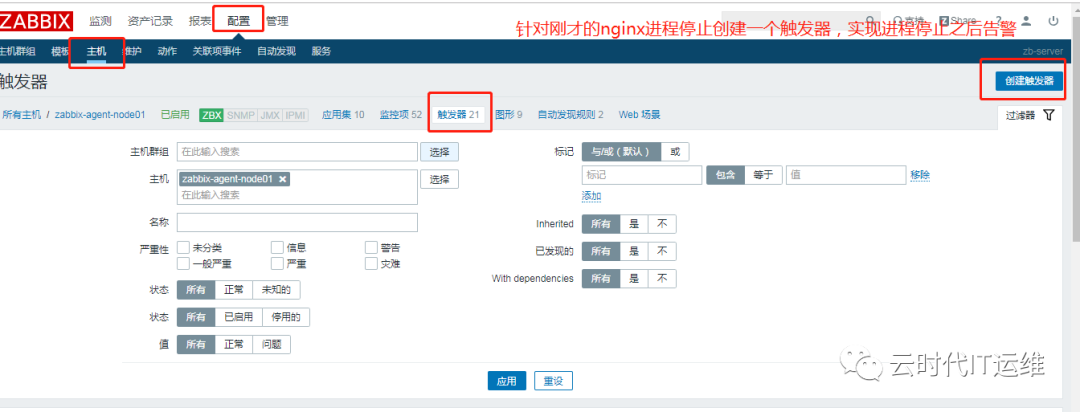
Task: Click the SNMP availability badge
Action: [x=240, y=115]
